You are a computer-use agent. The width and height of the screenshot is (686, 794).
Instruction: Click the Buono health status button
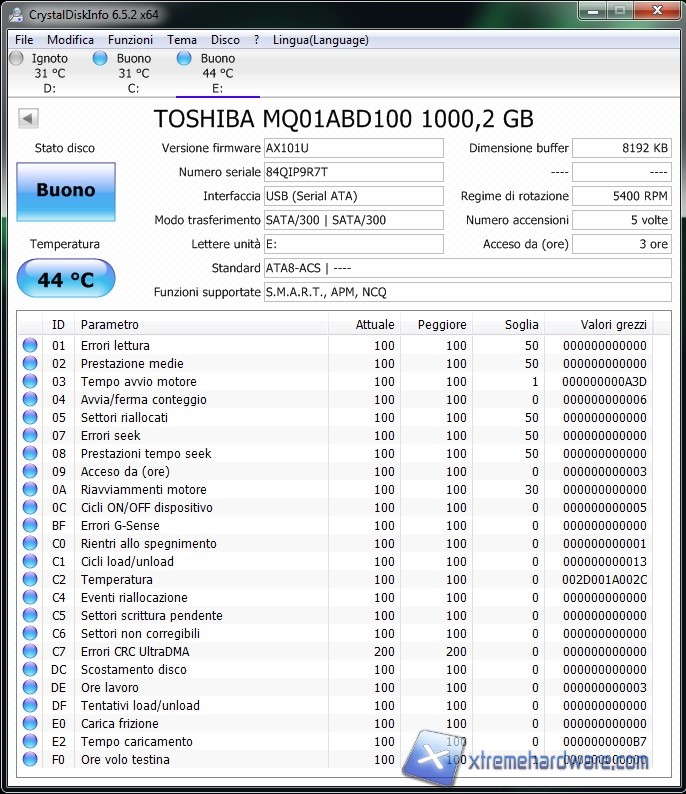click(66, 190)
